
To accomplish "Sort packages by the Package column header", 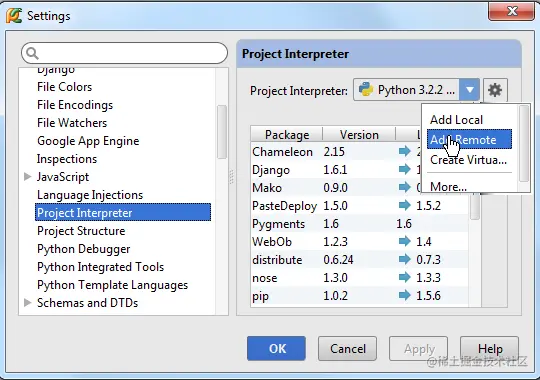I will click(287, 135).
